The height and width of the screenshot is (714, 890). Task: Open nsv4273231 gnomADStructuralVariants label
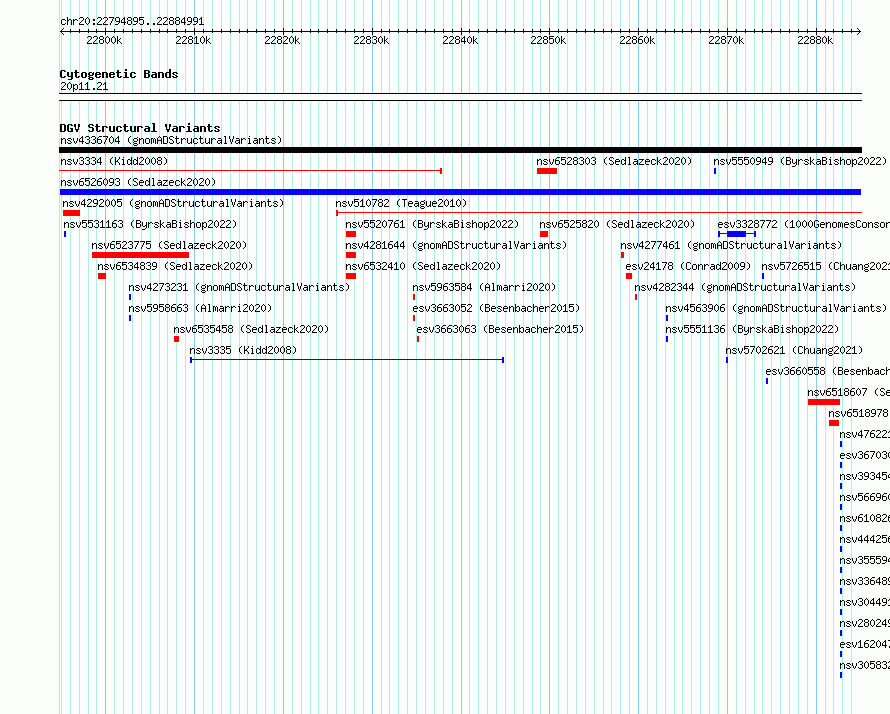(239, 287)
